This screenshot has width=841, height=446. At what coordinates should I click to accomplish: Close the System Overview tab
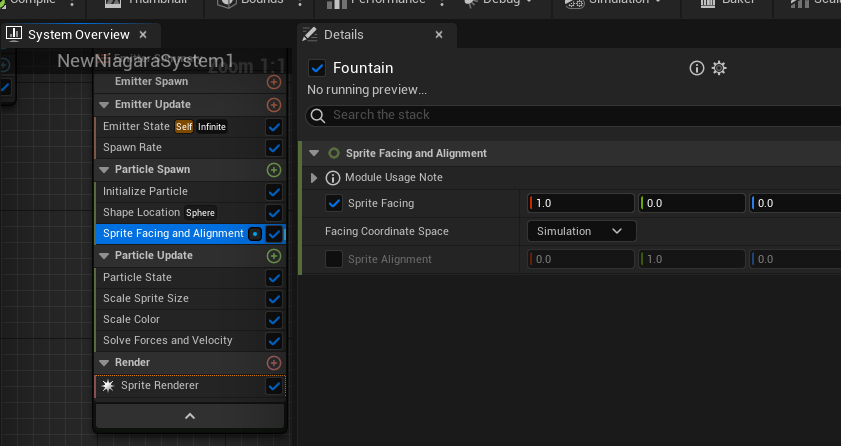(143, 35)
